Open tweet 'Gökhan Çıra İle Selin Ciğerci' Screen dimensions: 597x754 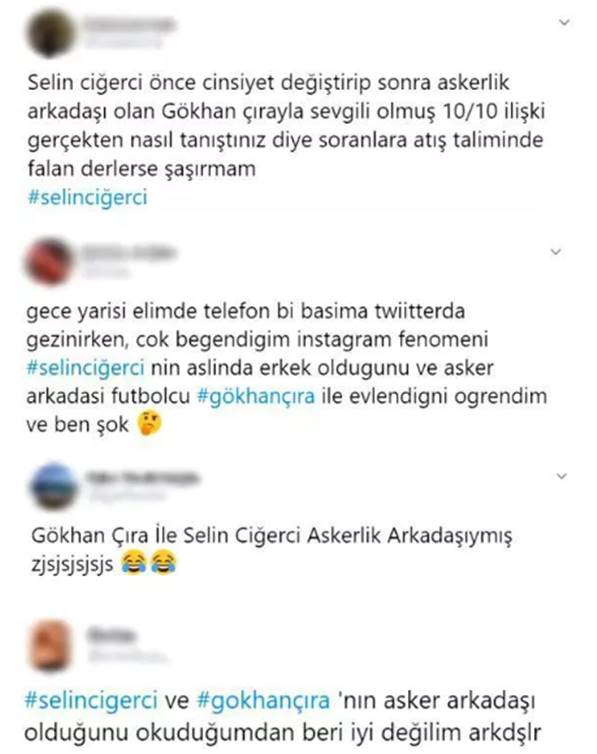coord(272,549)
